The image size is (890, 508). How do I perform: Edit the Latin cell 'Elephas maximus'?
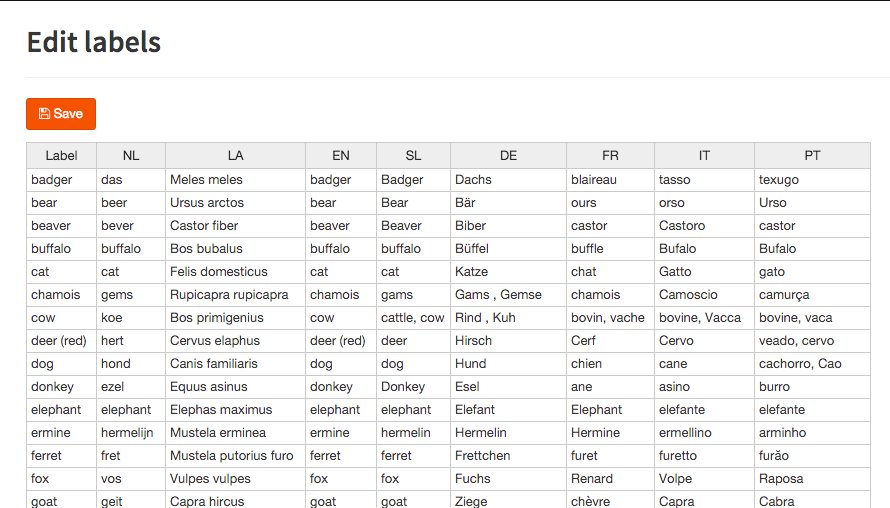[x=236, y=410]
